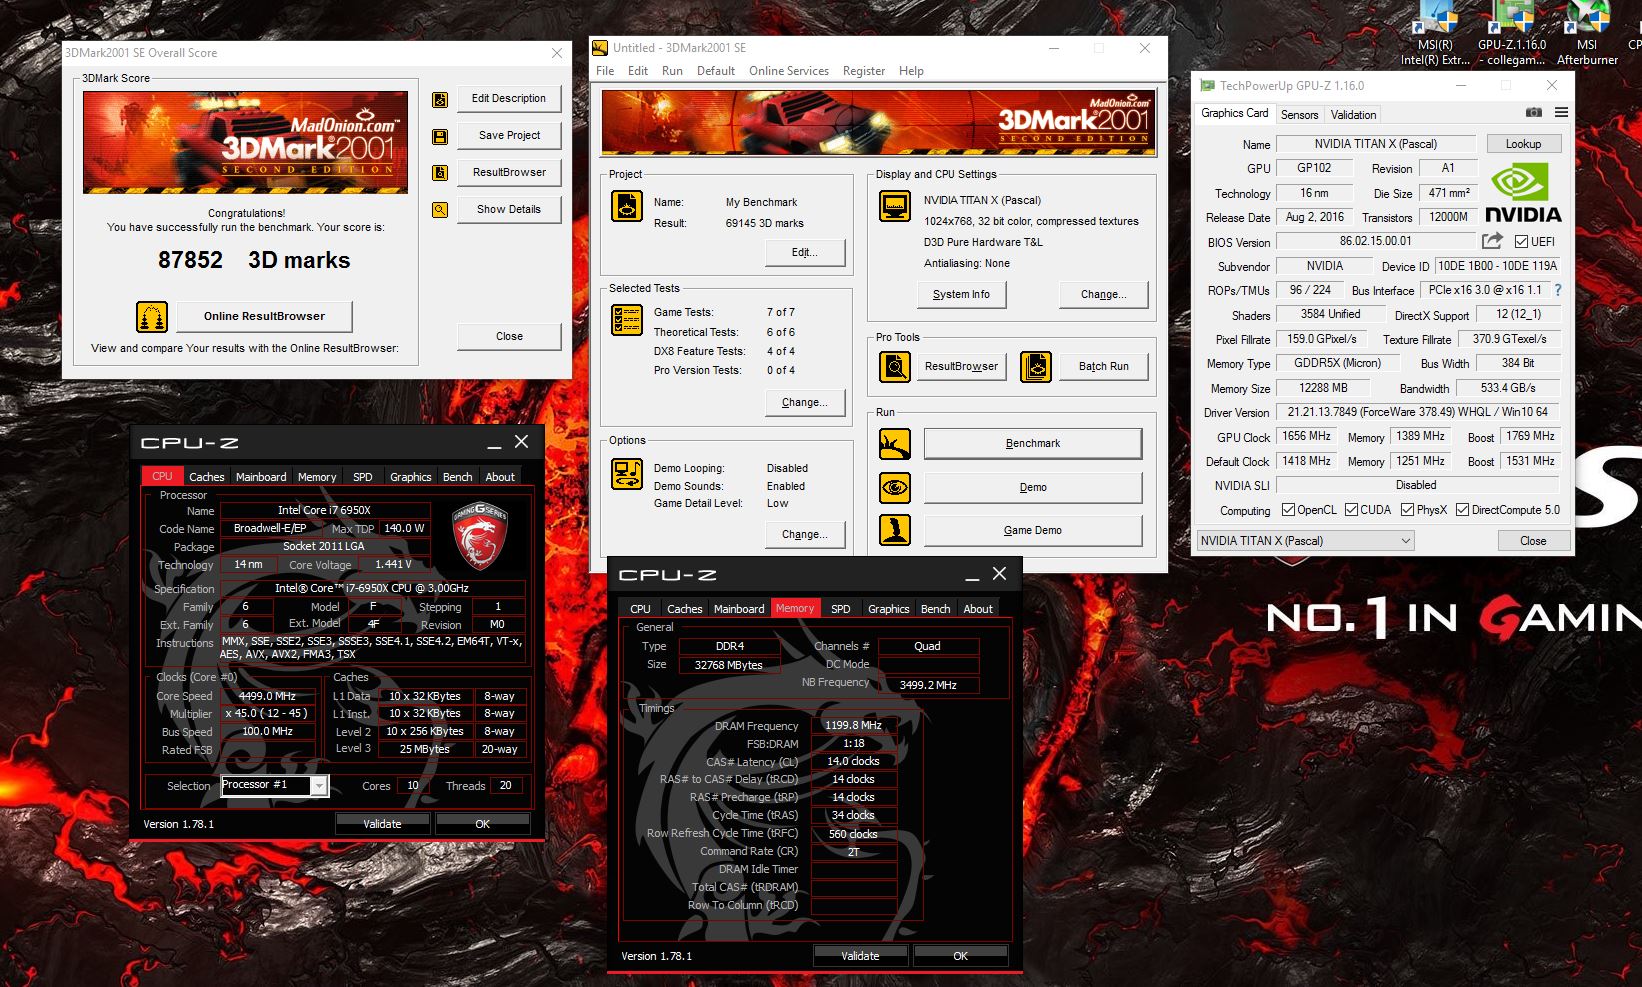
Task: Open the GPU-Z hamburger menu icon
Action: pos(1561,113)
